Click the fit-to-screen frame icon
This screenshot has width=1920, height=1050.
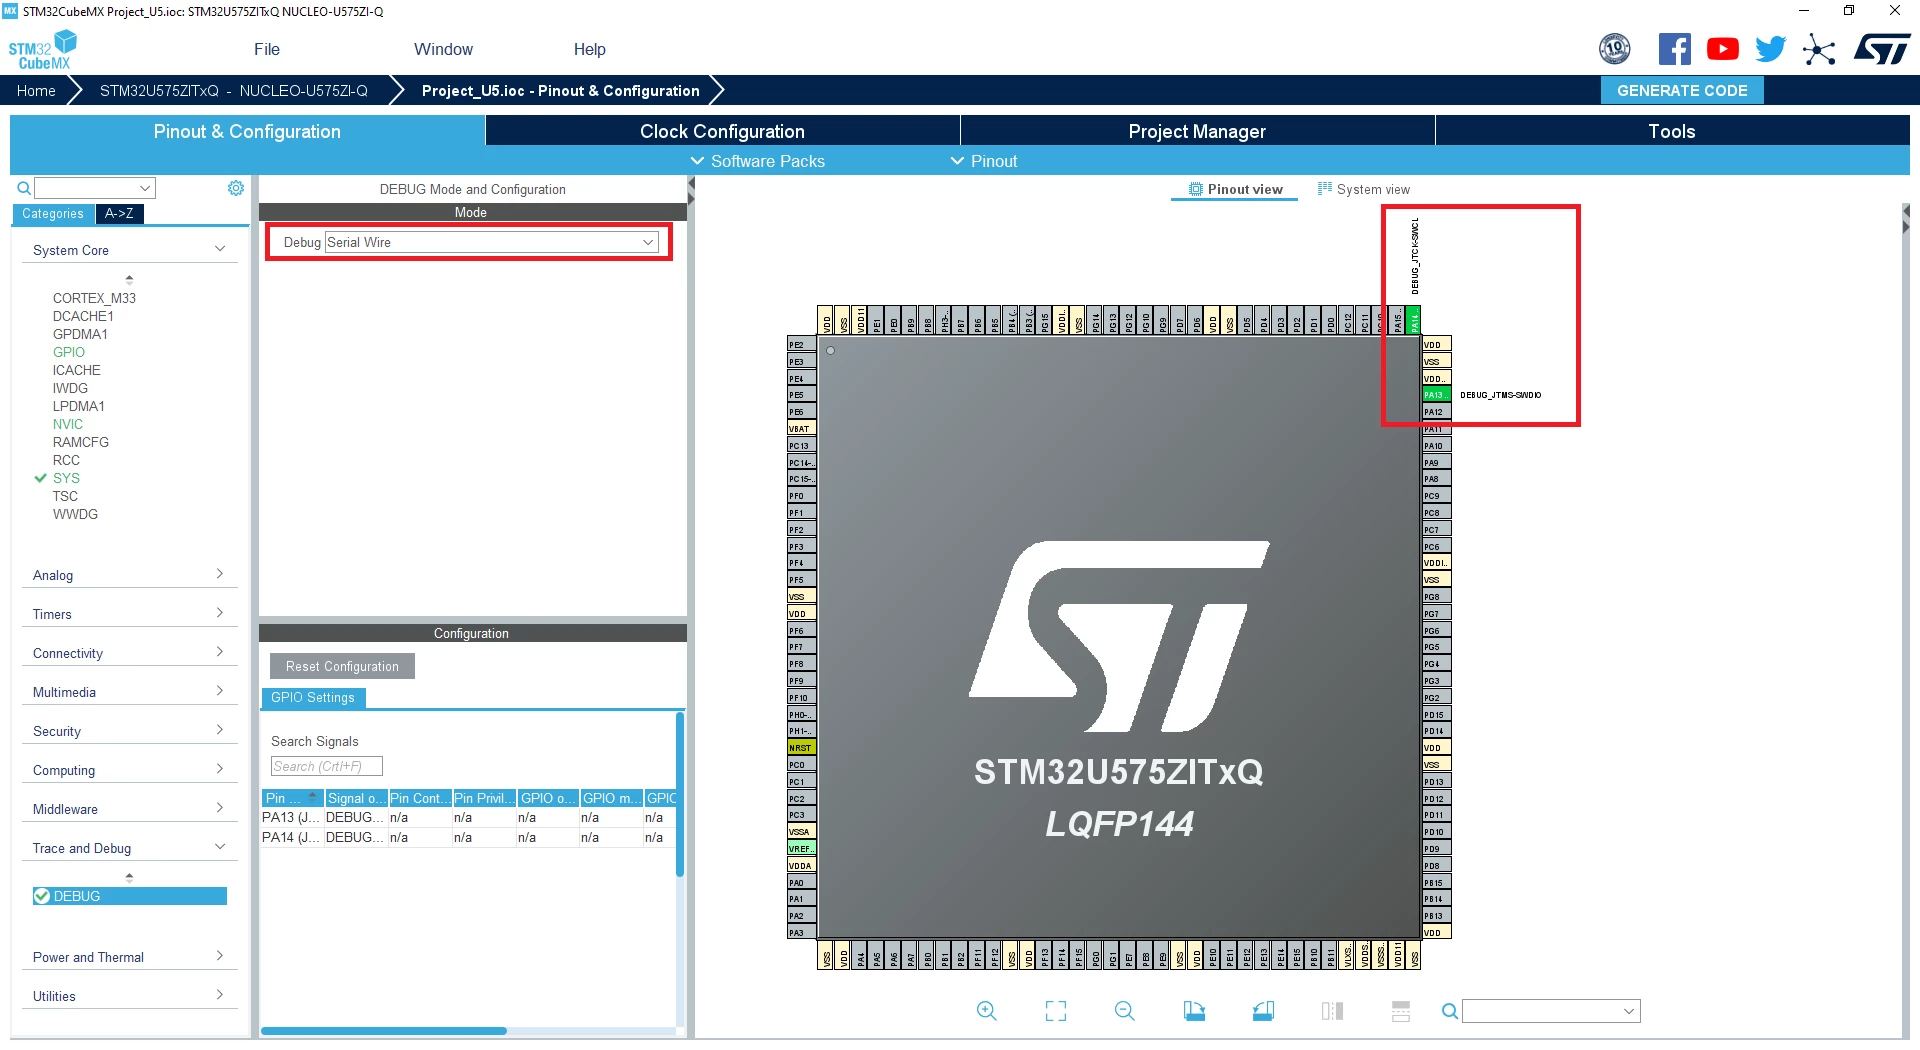[x=1056, y=1011]
